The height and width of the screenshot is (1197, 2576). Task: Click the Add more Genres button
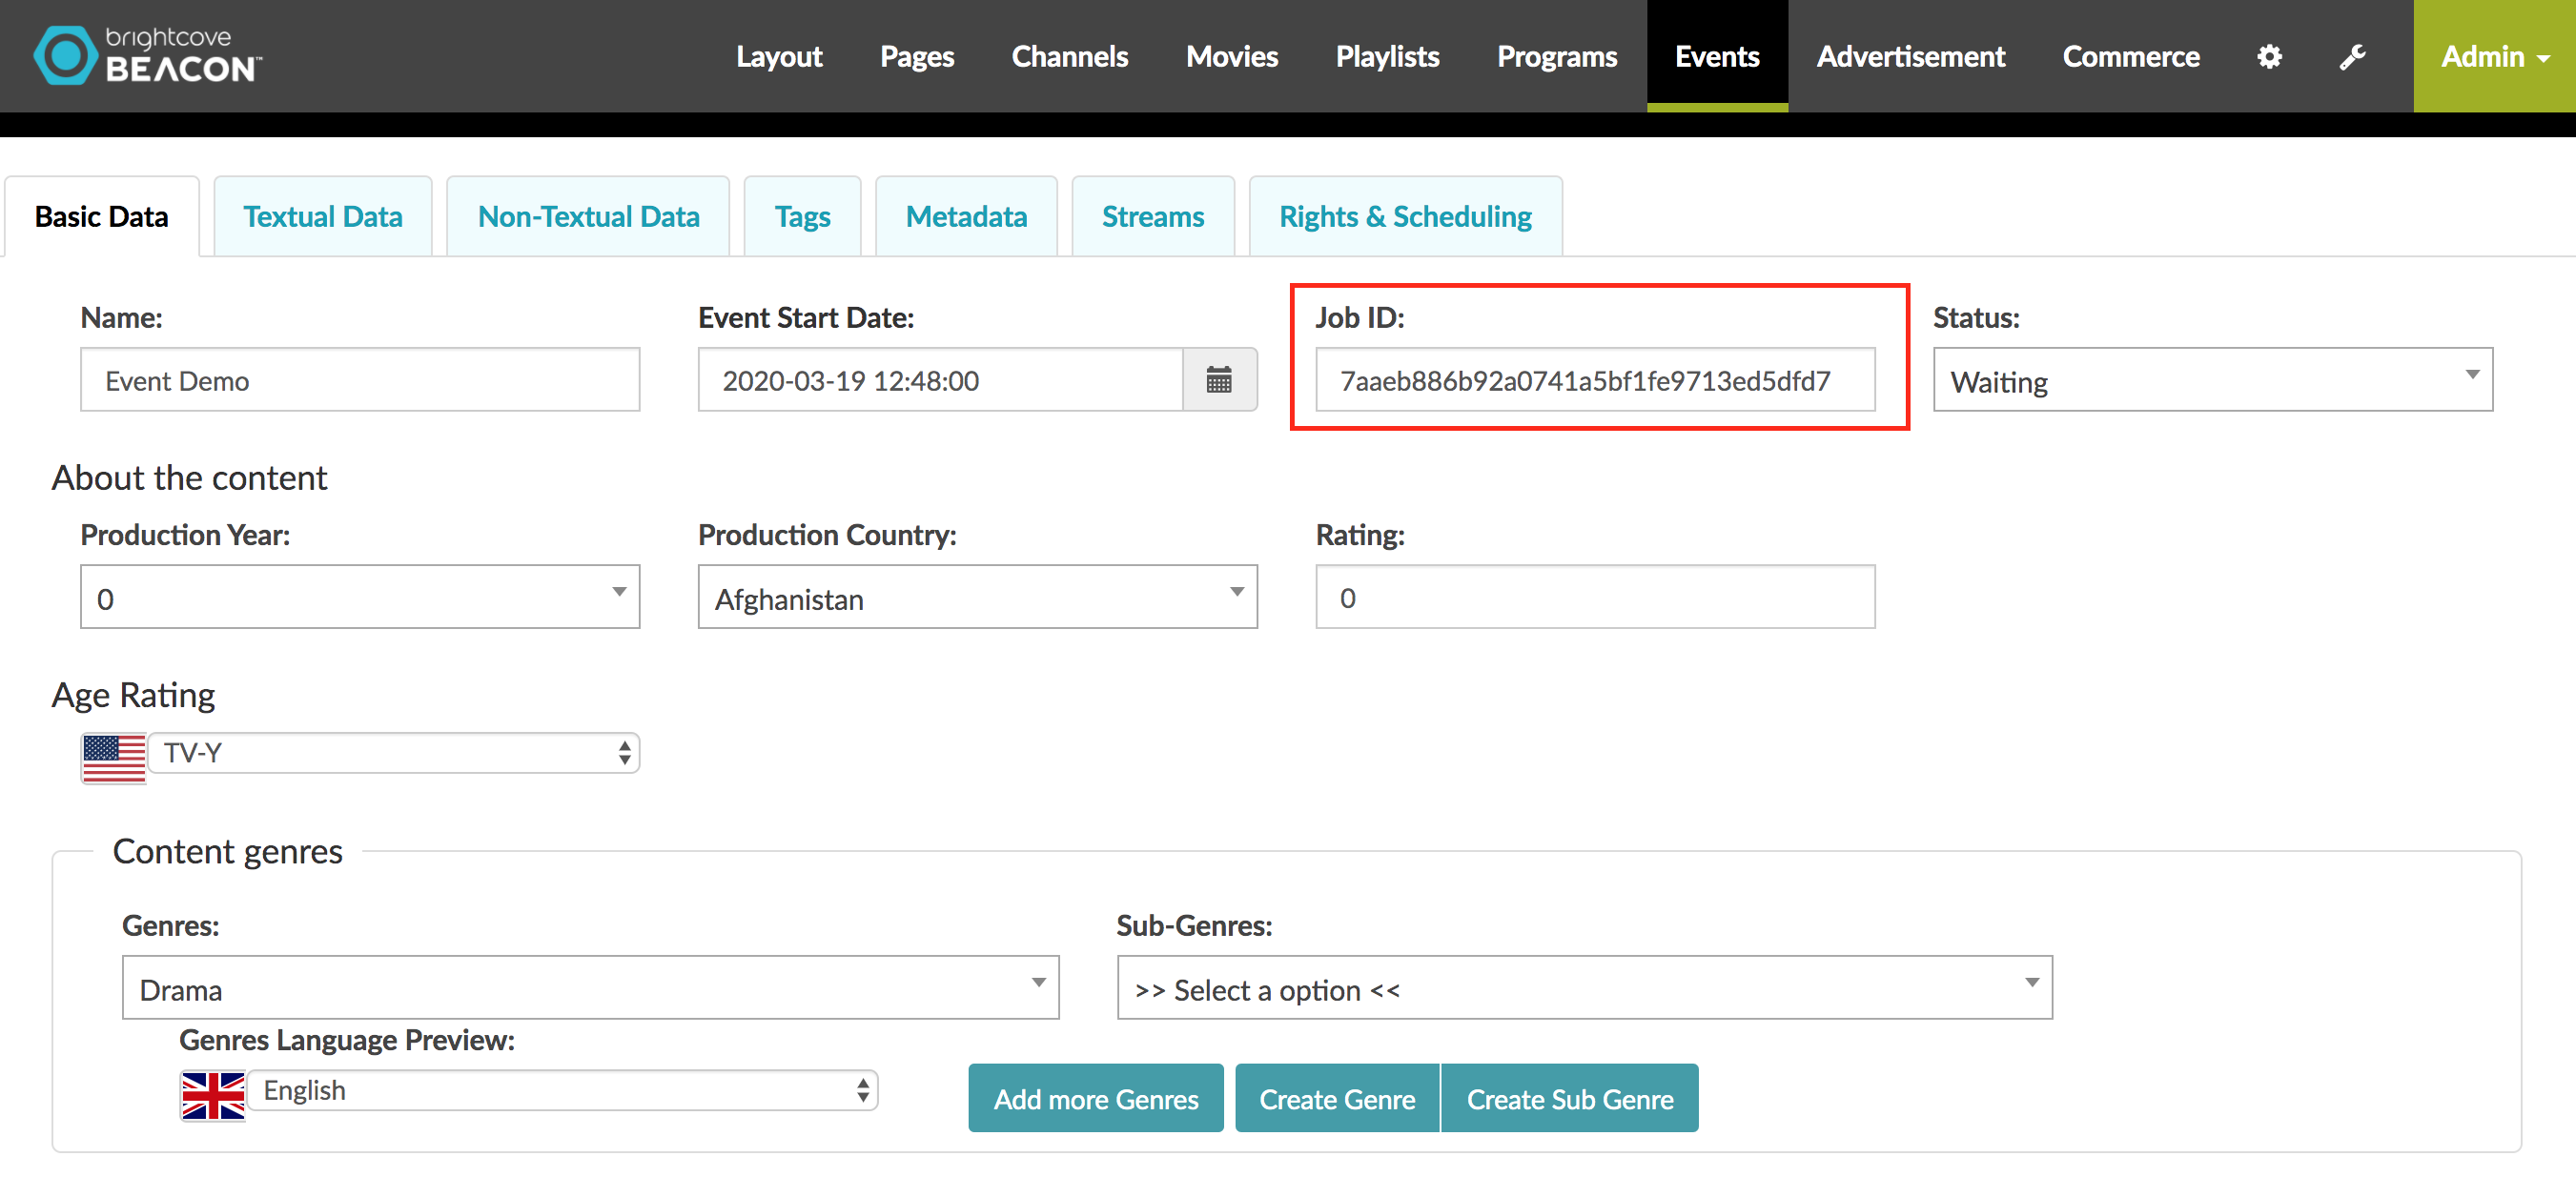pos(1095,1098)
